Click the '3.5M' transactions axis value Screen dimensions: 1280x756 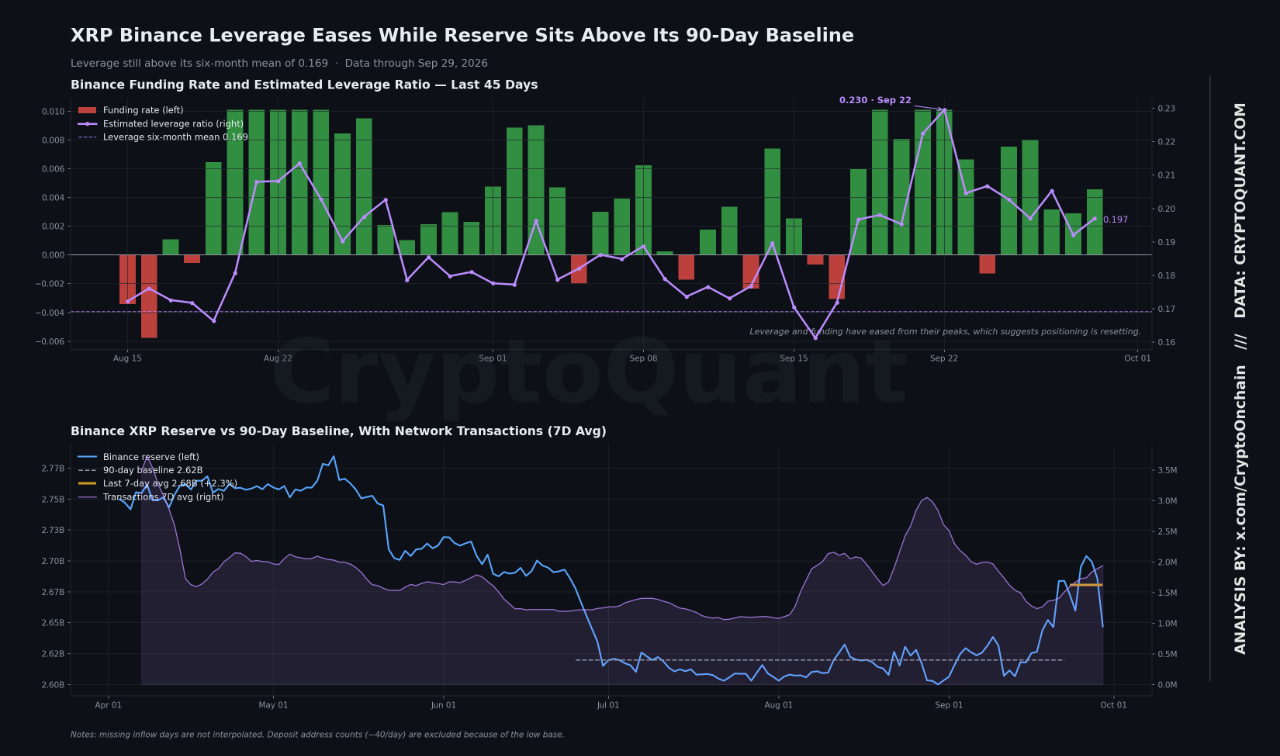pyautogui.click(x=1168, y=470)
